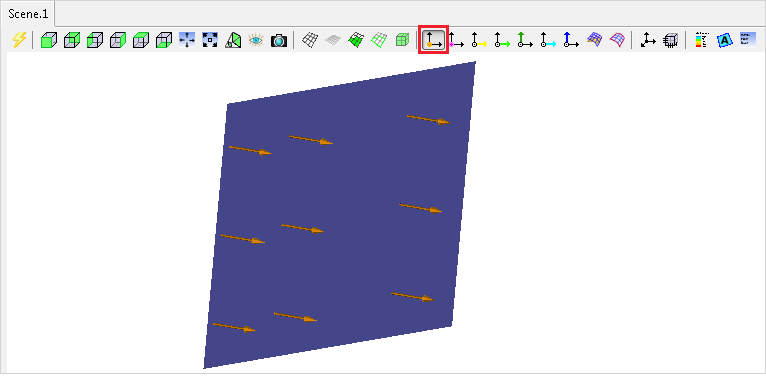Click the inward arrows view icon
This screenshot has width=766, height=380.
tap(187, 40)
